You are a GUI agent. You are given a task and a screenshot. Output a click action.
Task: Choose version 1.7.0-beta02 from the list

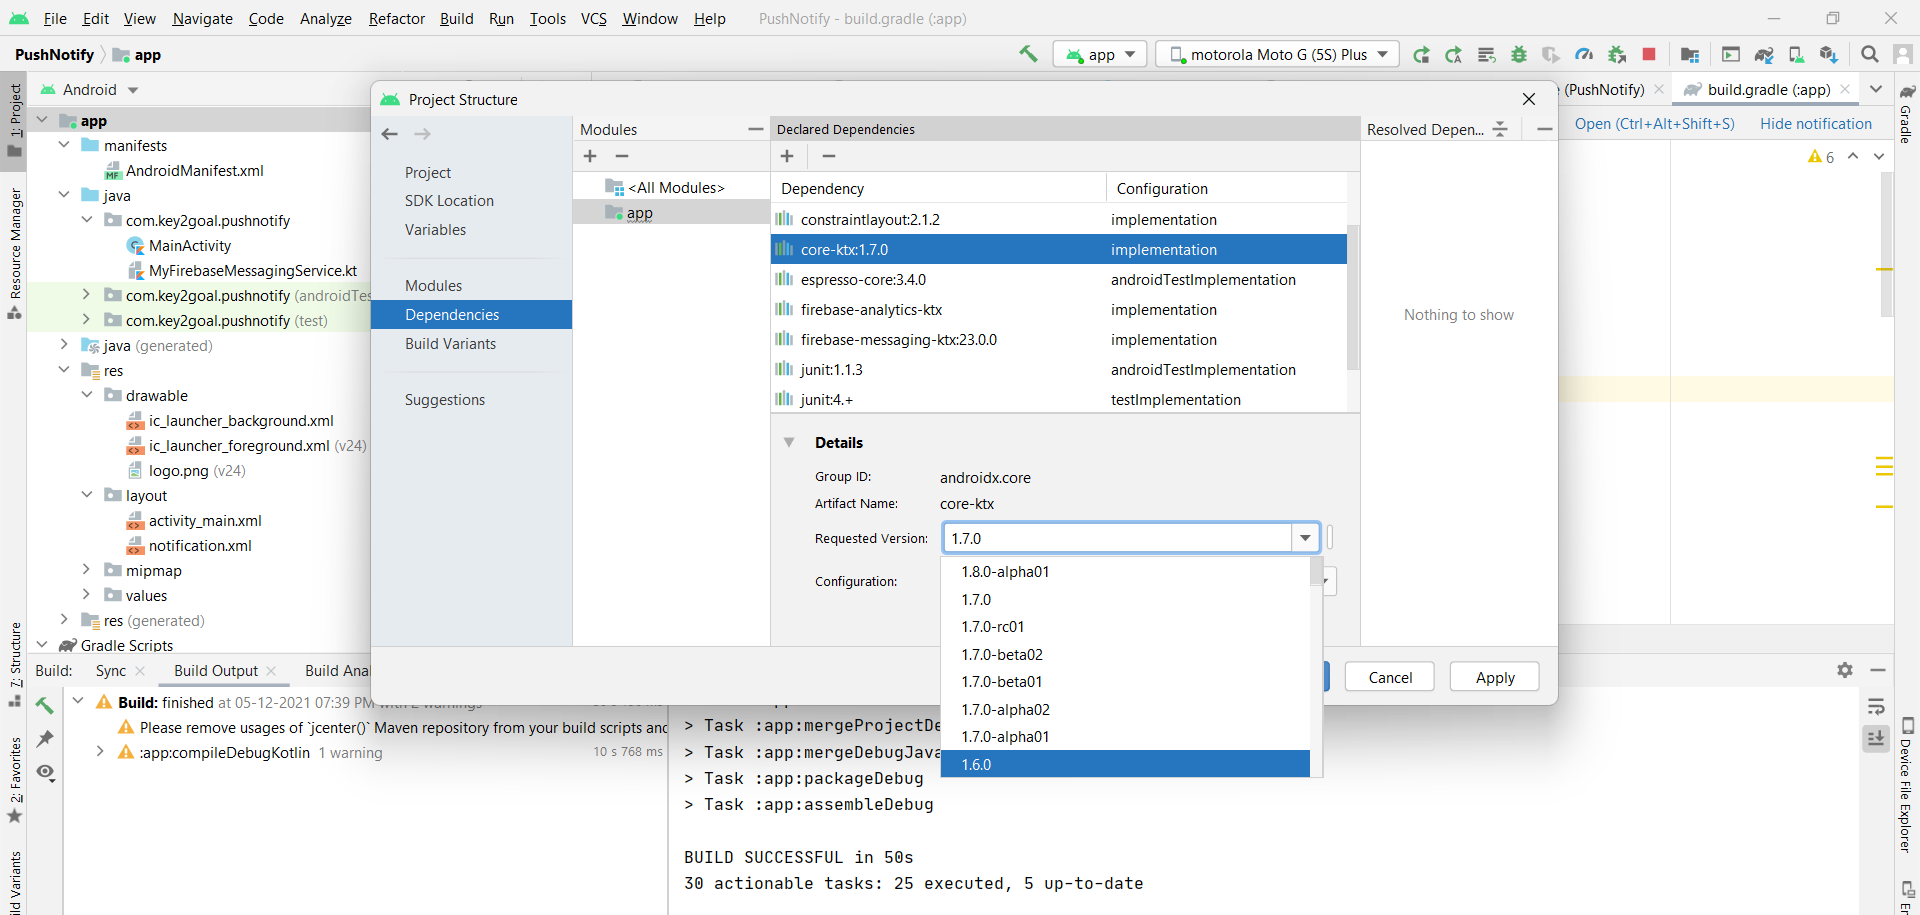click(x=1002, y=655)
